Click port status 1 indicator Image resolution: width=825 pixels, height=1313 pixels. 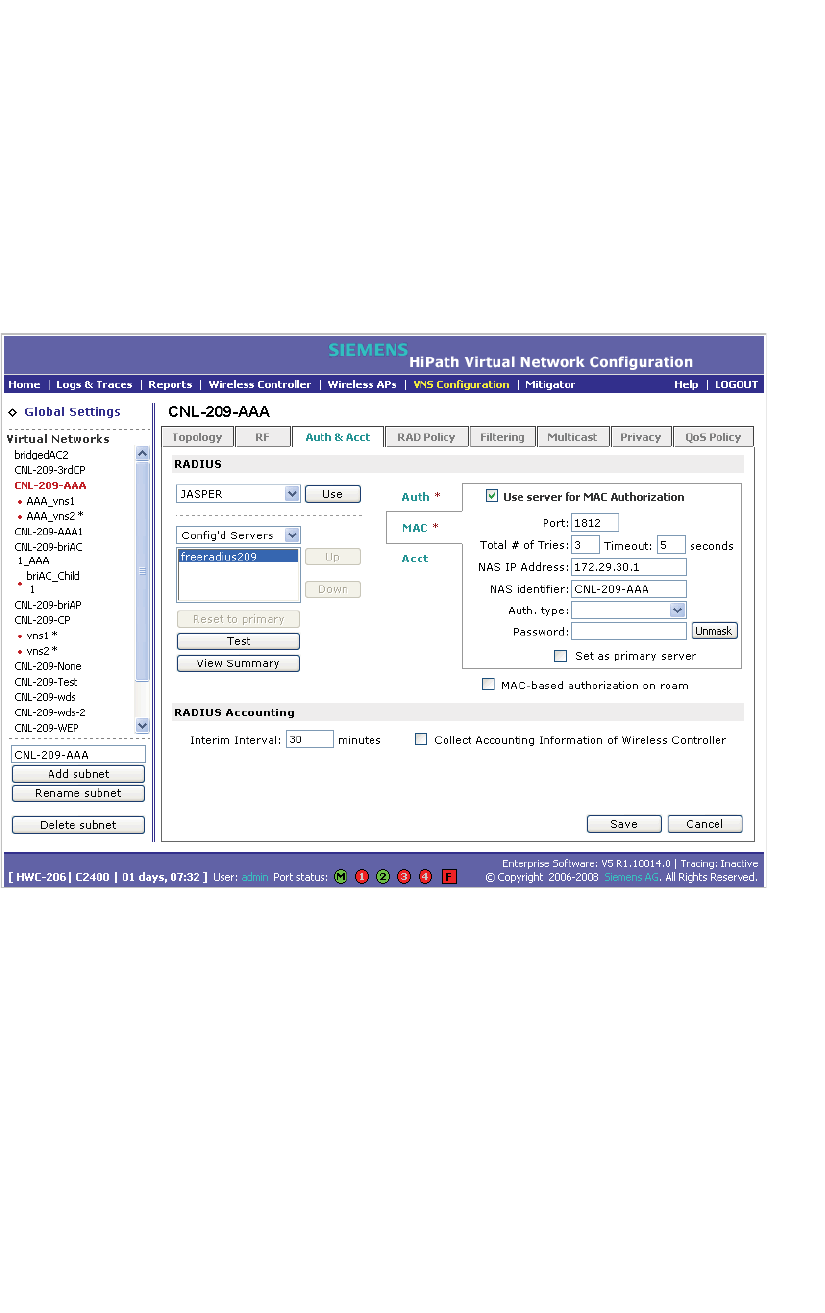click(x=362, y=877)
